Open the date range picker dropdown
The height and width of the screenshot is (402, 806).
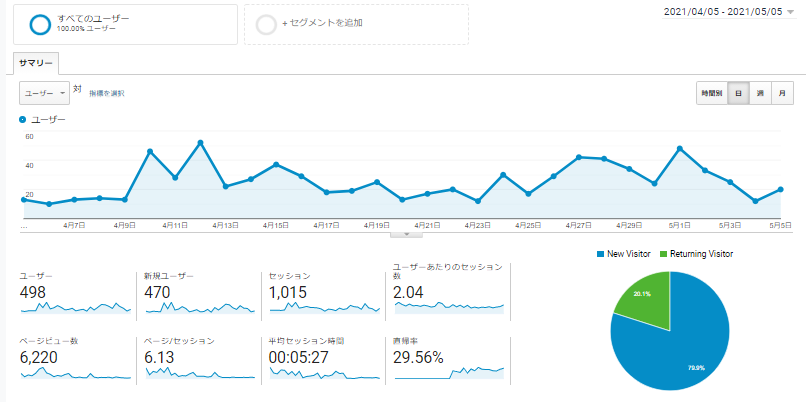730,12
